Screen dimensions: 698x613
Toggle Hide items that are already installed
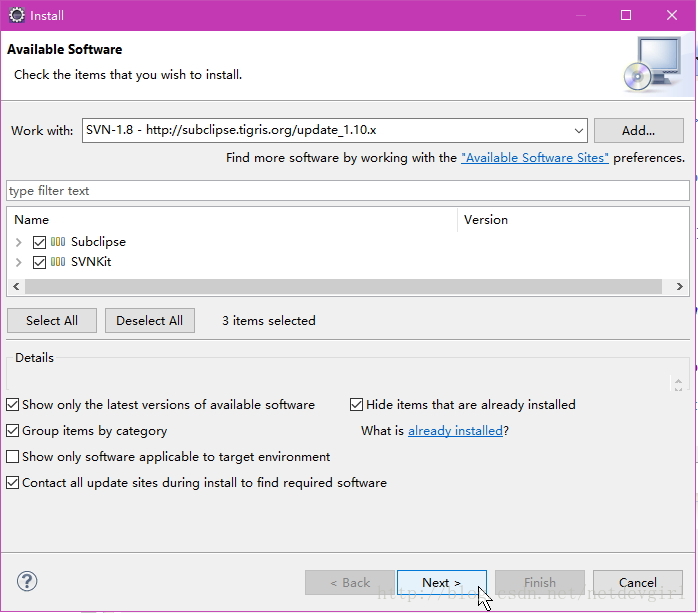(356, 405)
